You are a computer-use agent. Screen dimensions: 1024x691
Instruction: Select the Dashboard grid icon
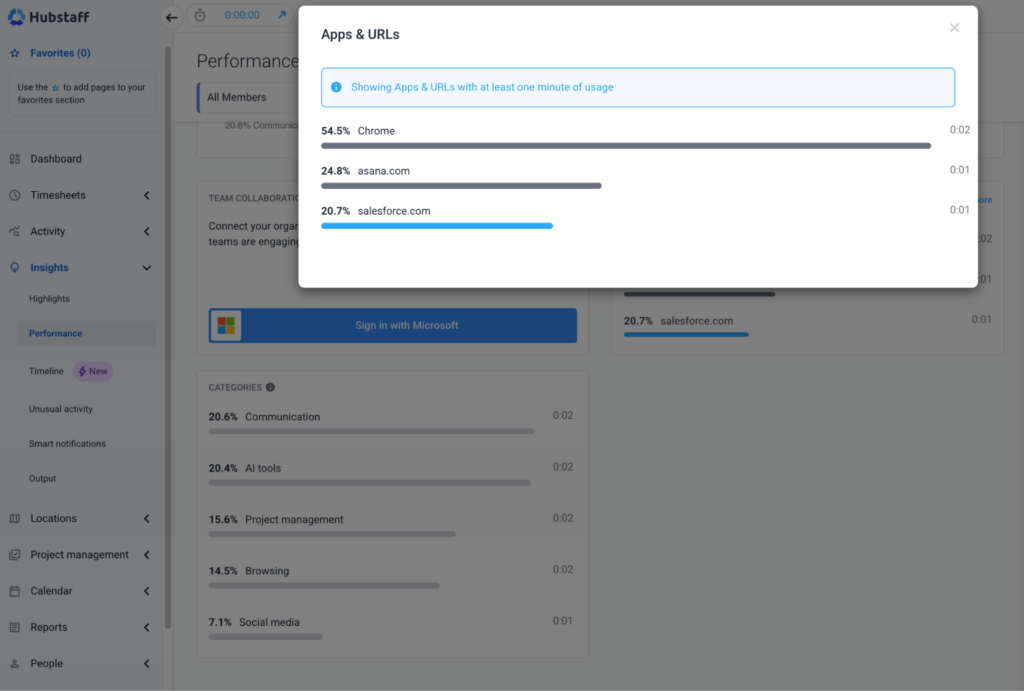(15, 158)
